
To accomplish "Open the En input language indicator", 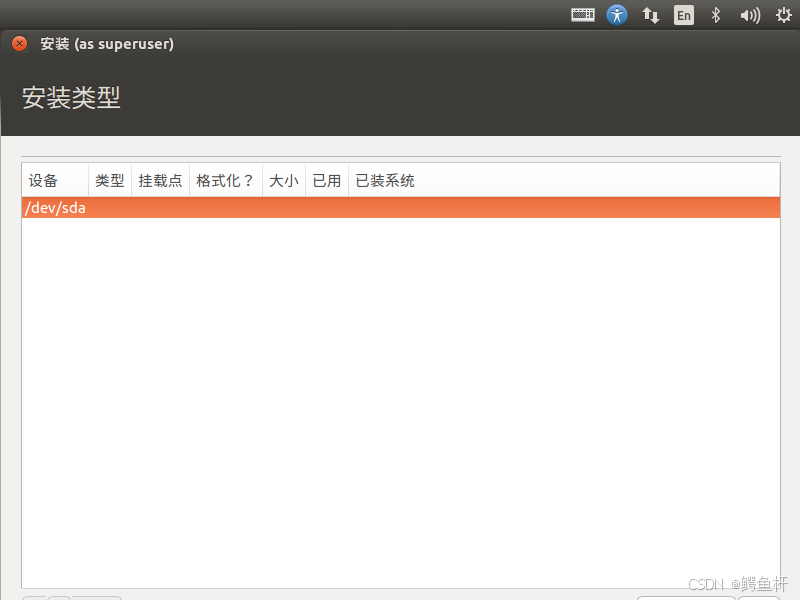I will 683,15.
